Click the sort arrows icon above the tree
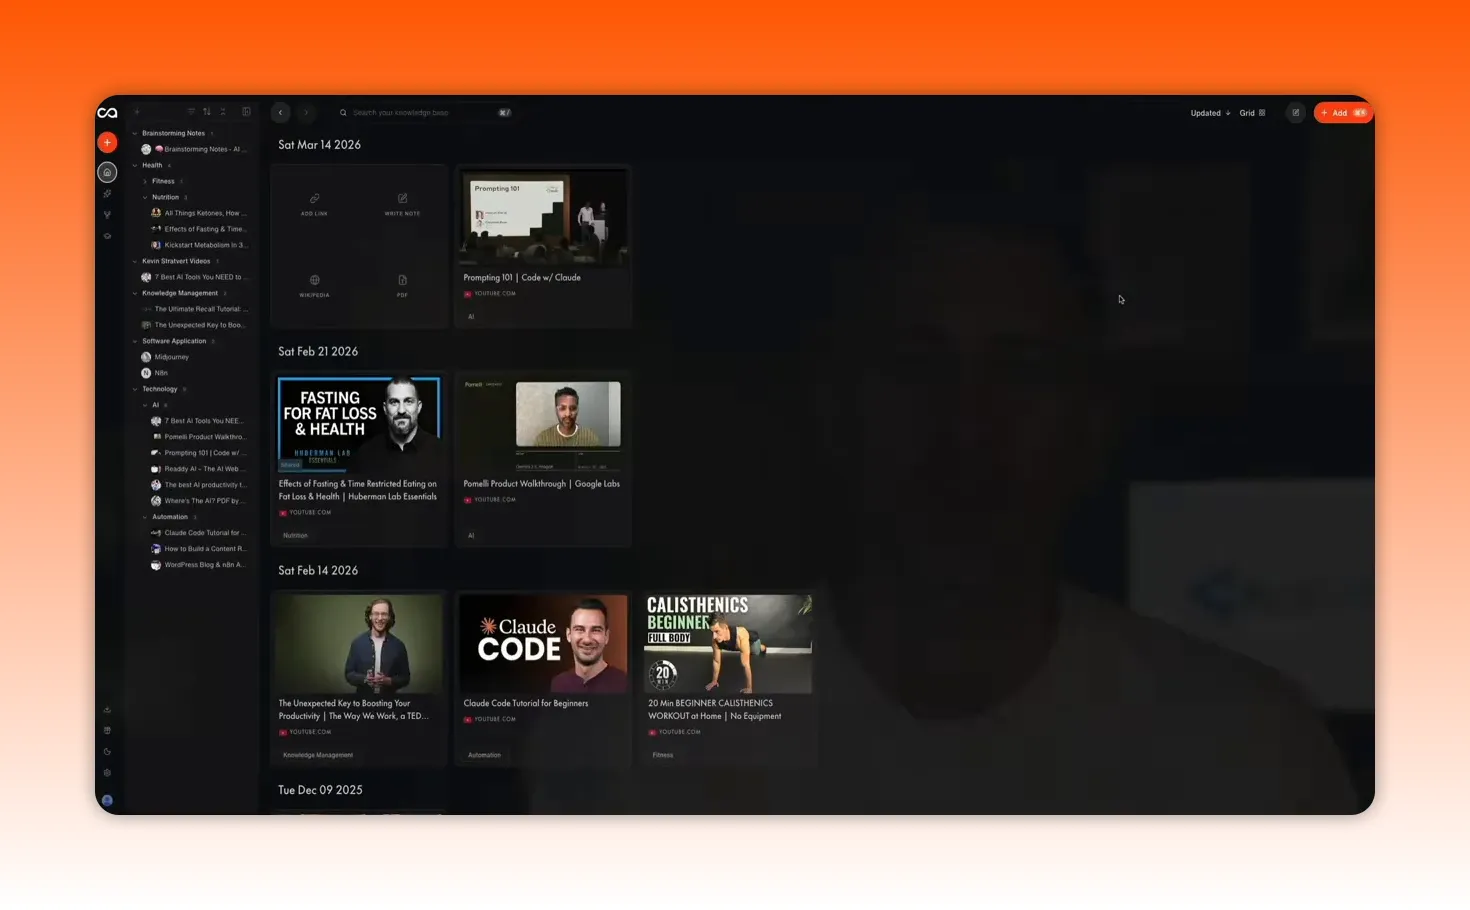 tap(207, 112)
